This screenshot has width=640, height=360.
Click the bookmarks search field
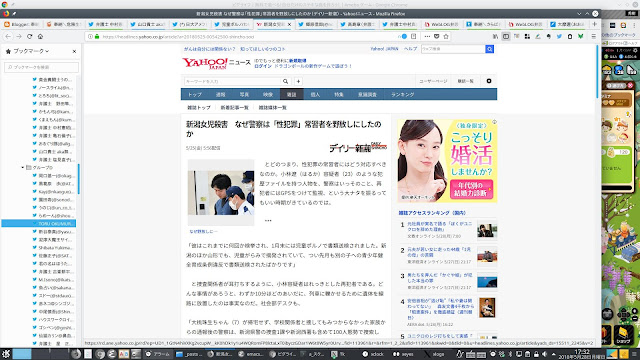pos(41,67)
